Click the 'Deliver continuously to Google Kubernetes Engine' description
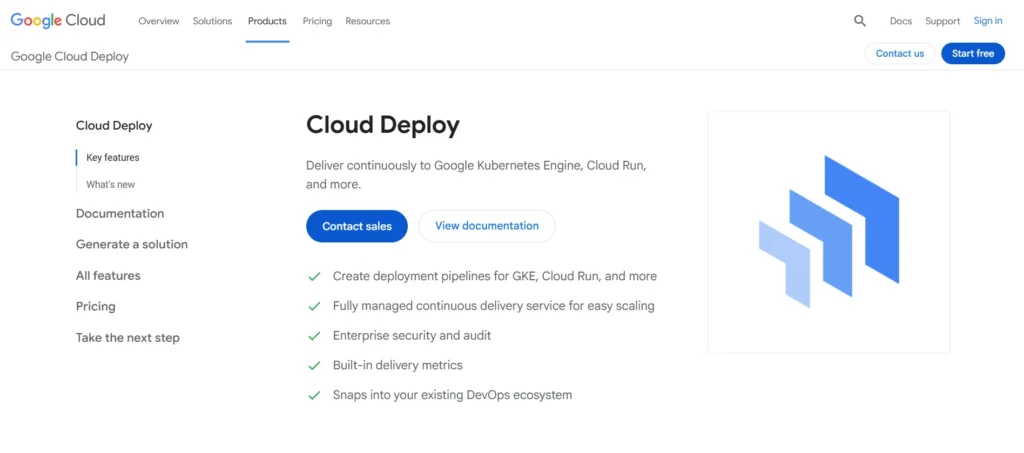Image resolution: width=1024 pixels, height=453 pixels. pos(476,175)
